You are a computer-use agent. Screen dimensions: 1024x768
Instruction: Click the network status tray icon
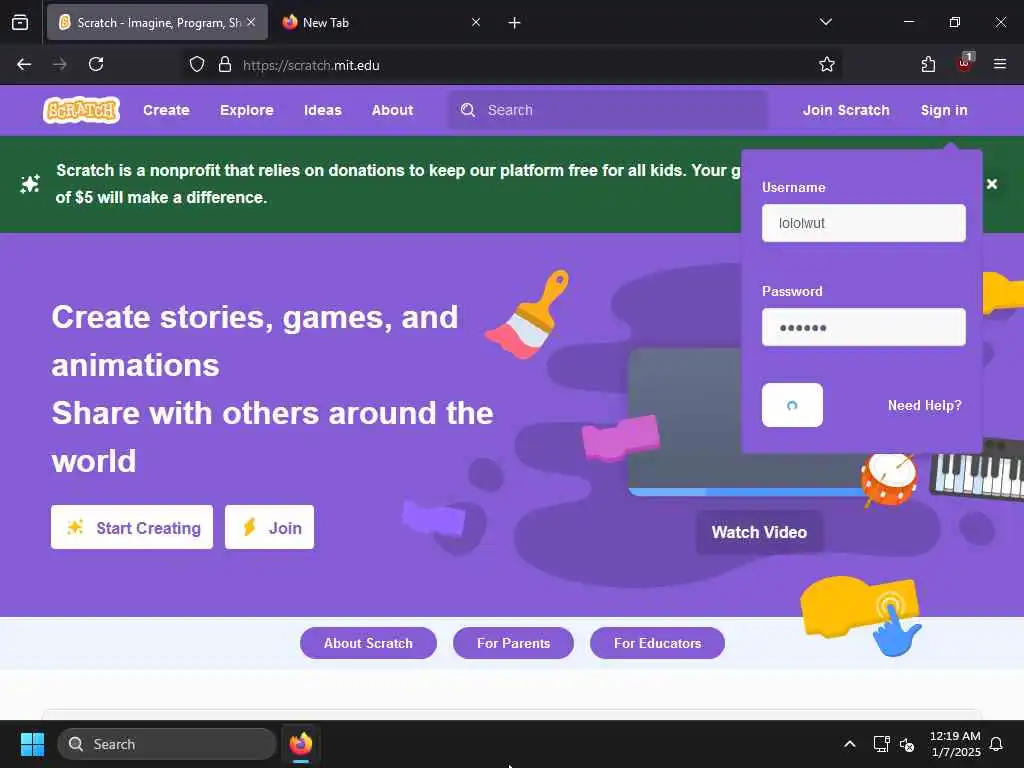(x=882, y=744)
